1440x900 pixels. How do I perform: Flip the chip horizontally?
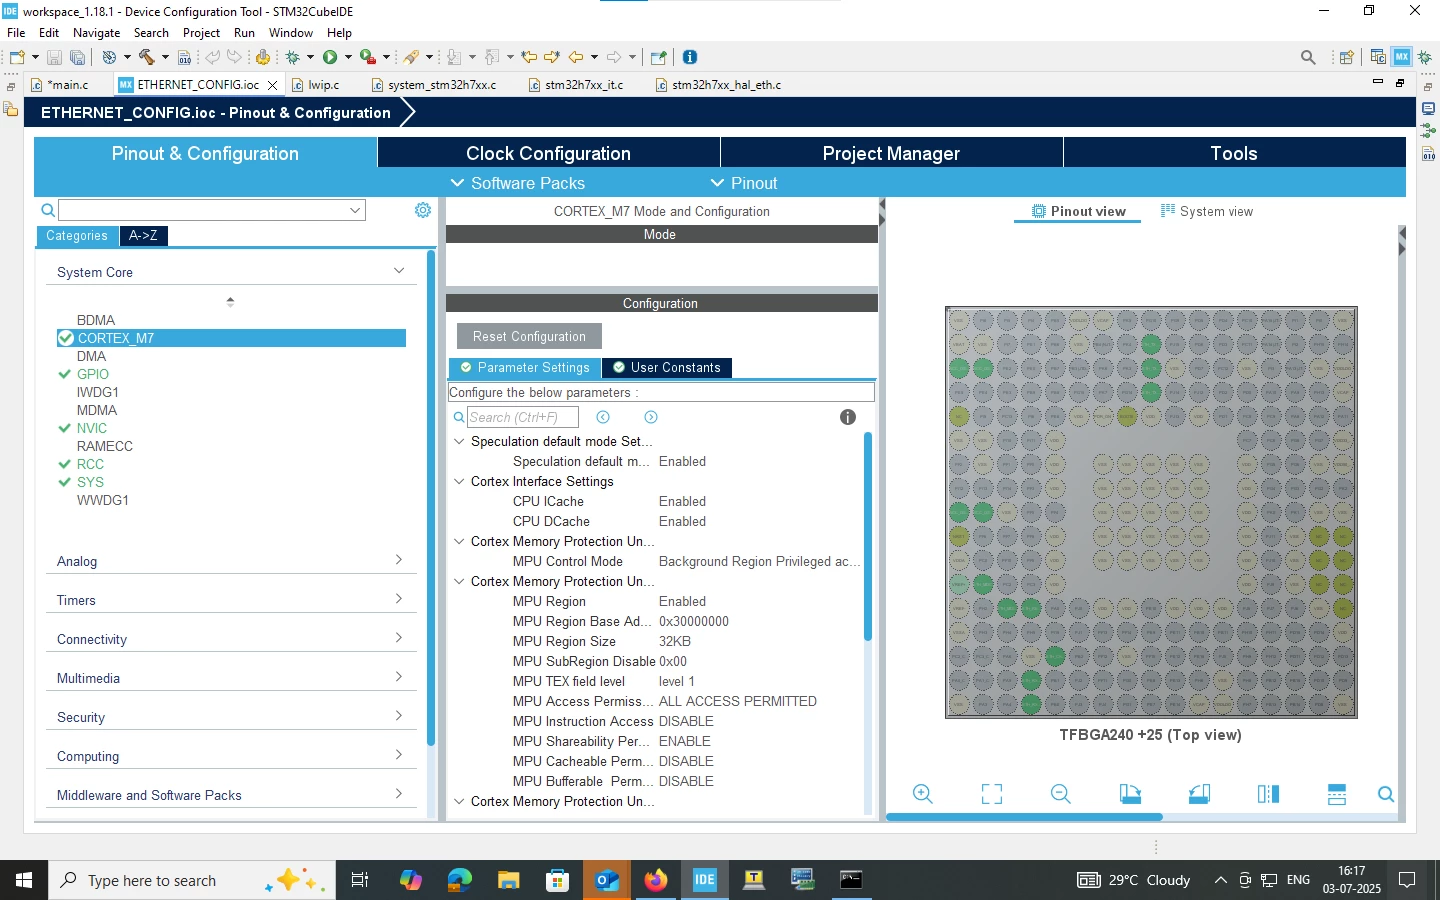pos(1268,794)
